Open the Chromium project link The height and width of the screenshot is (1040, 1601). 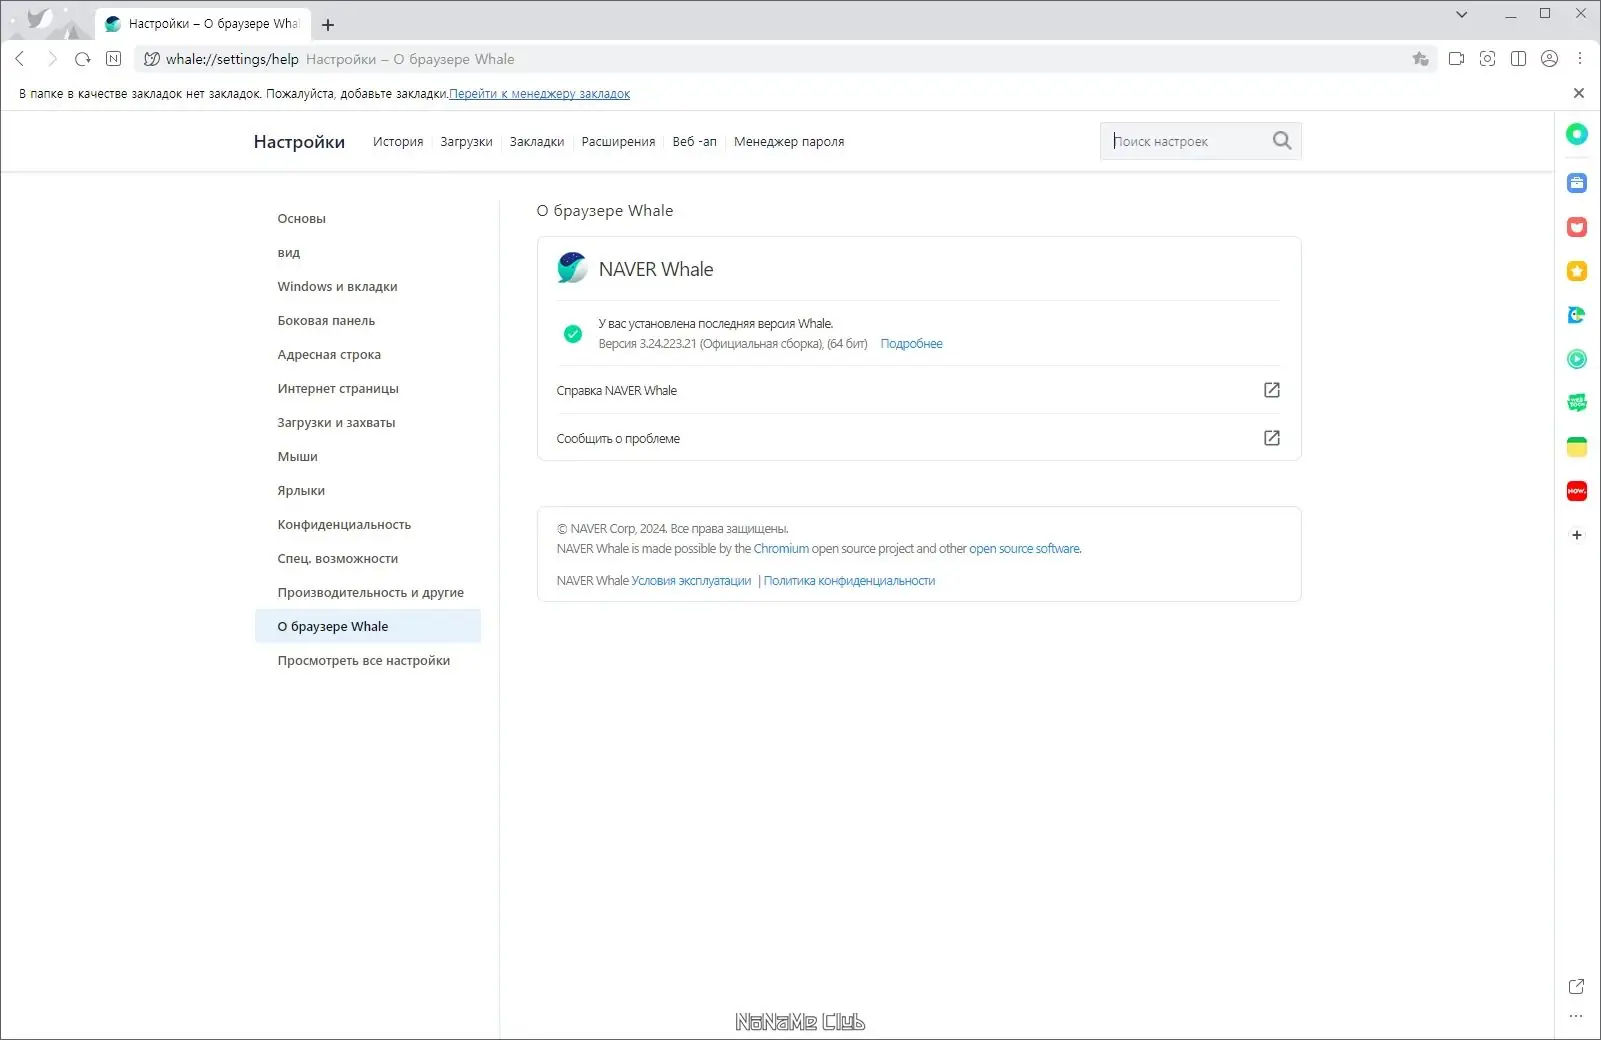point(781,549)
